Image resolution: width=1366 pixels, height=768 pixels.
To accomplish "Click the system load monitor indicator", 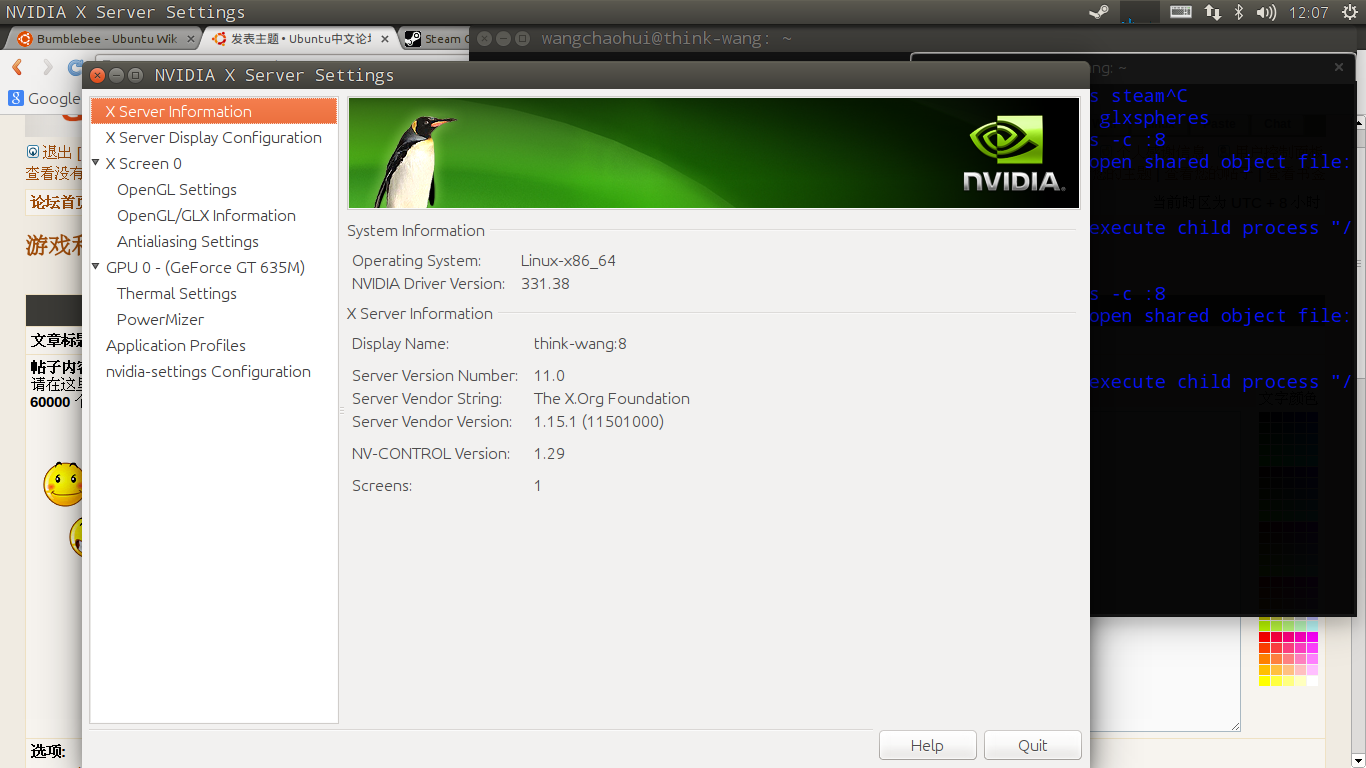I will click(x=1139, y=12).
